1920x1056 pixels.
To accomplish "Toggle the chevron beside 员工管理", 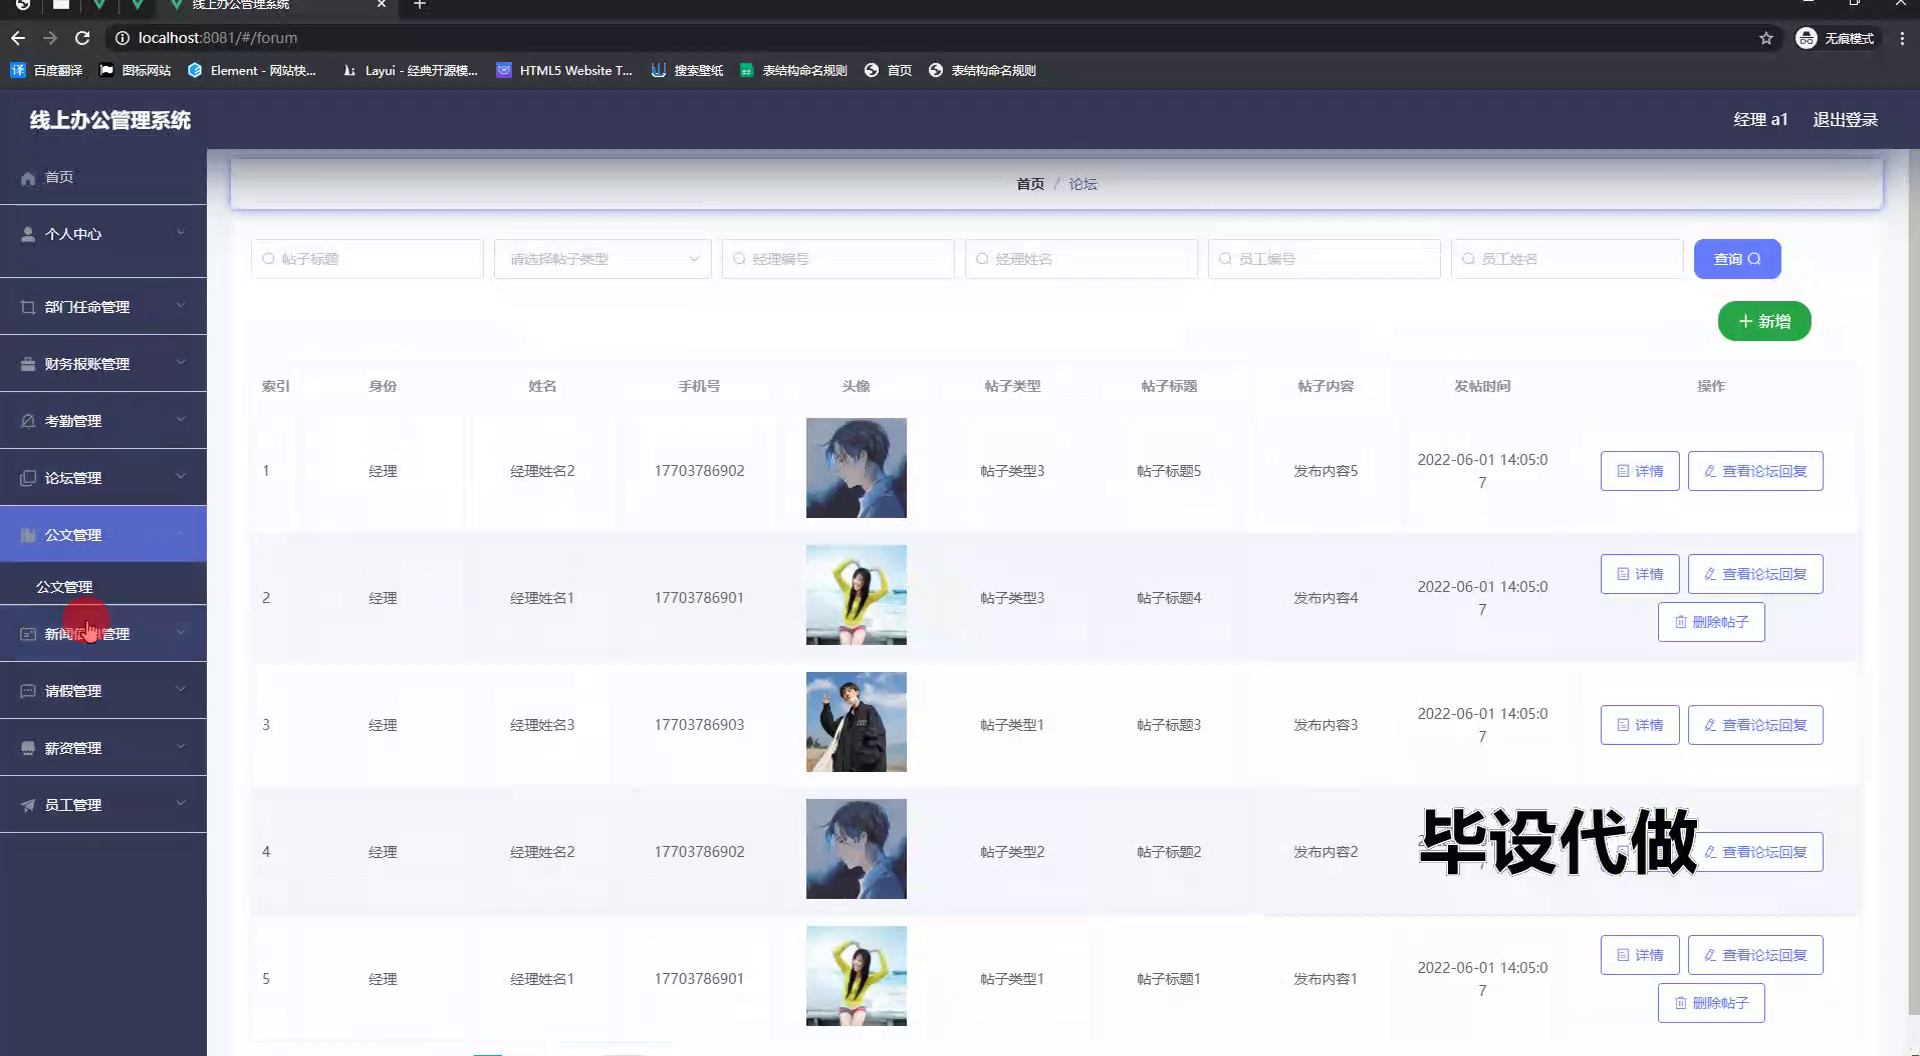I will [x=181, y=804].
